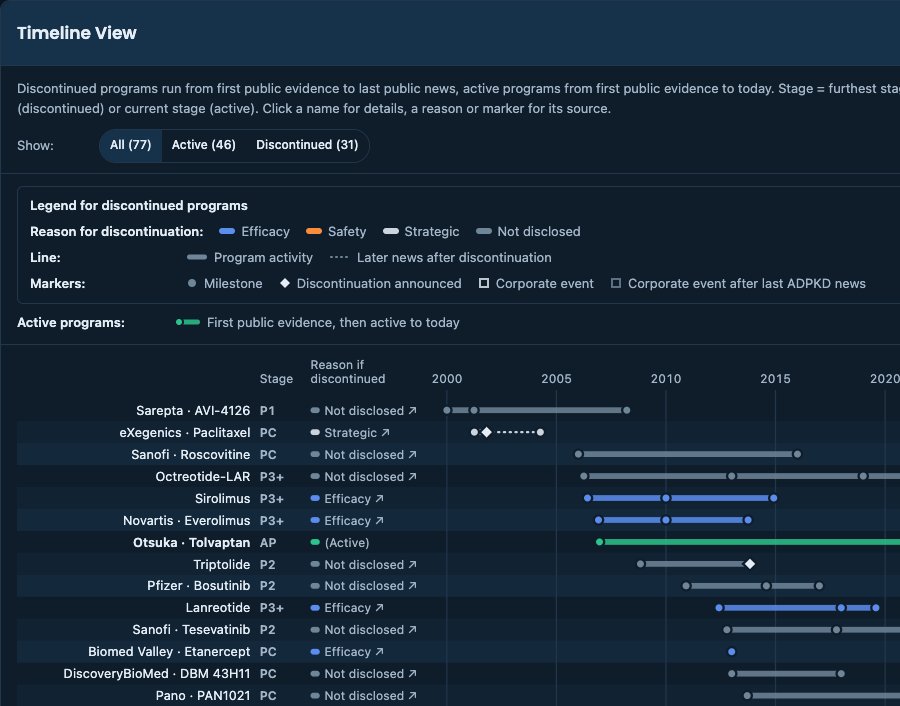
Task: Click the Strategic white legend swatch
Action: [391, 231]
